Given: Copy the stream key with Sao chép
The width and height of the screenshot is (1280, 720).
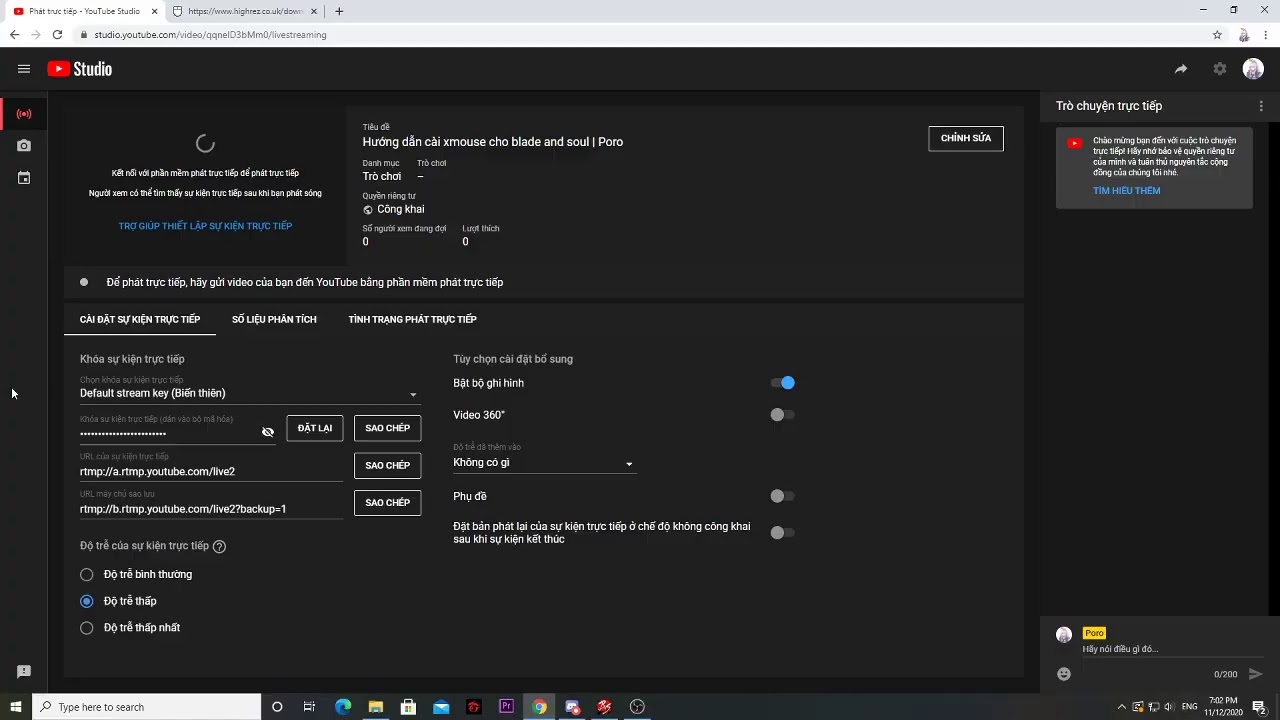Looking at the screenshot, I should click(388, 428).
